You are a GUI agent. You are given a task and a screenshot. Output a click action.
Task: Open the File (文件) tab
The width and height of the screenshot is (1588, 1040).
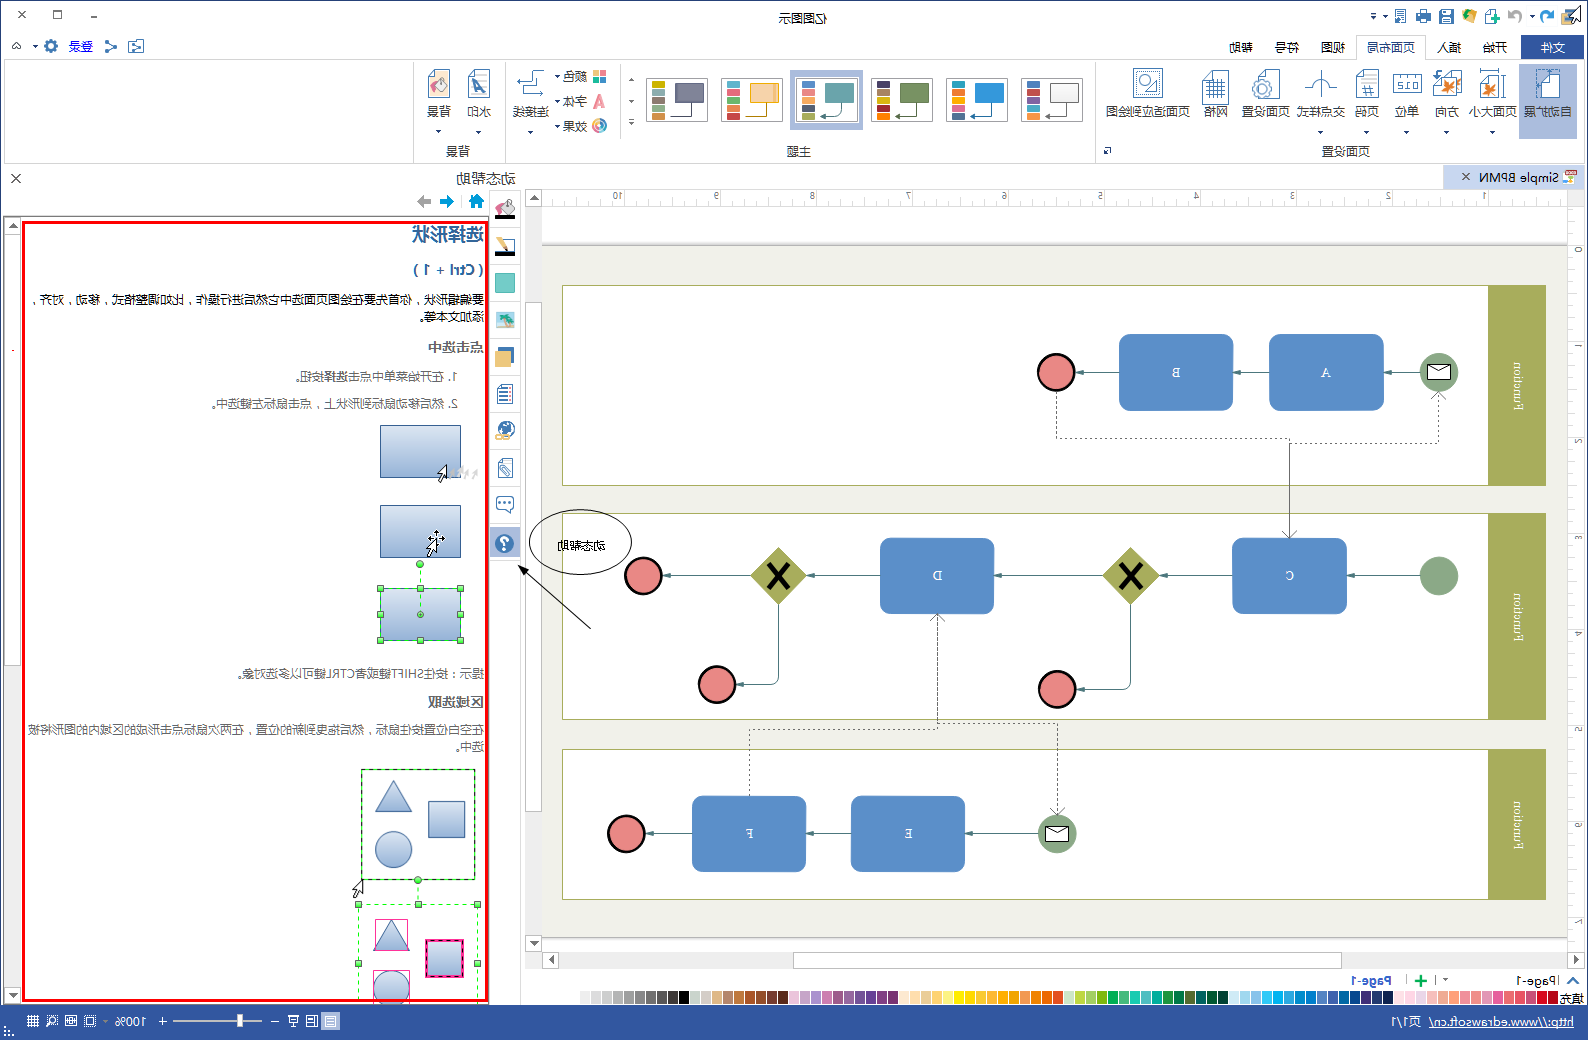(x=1552, y=47)
